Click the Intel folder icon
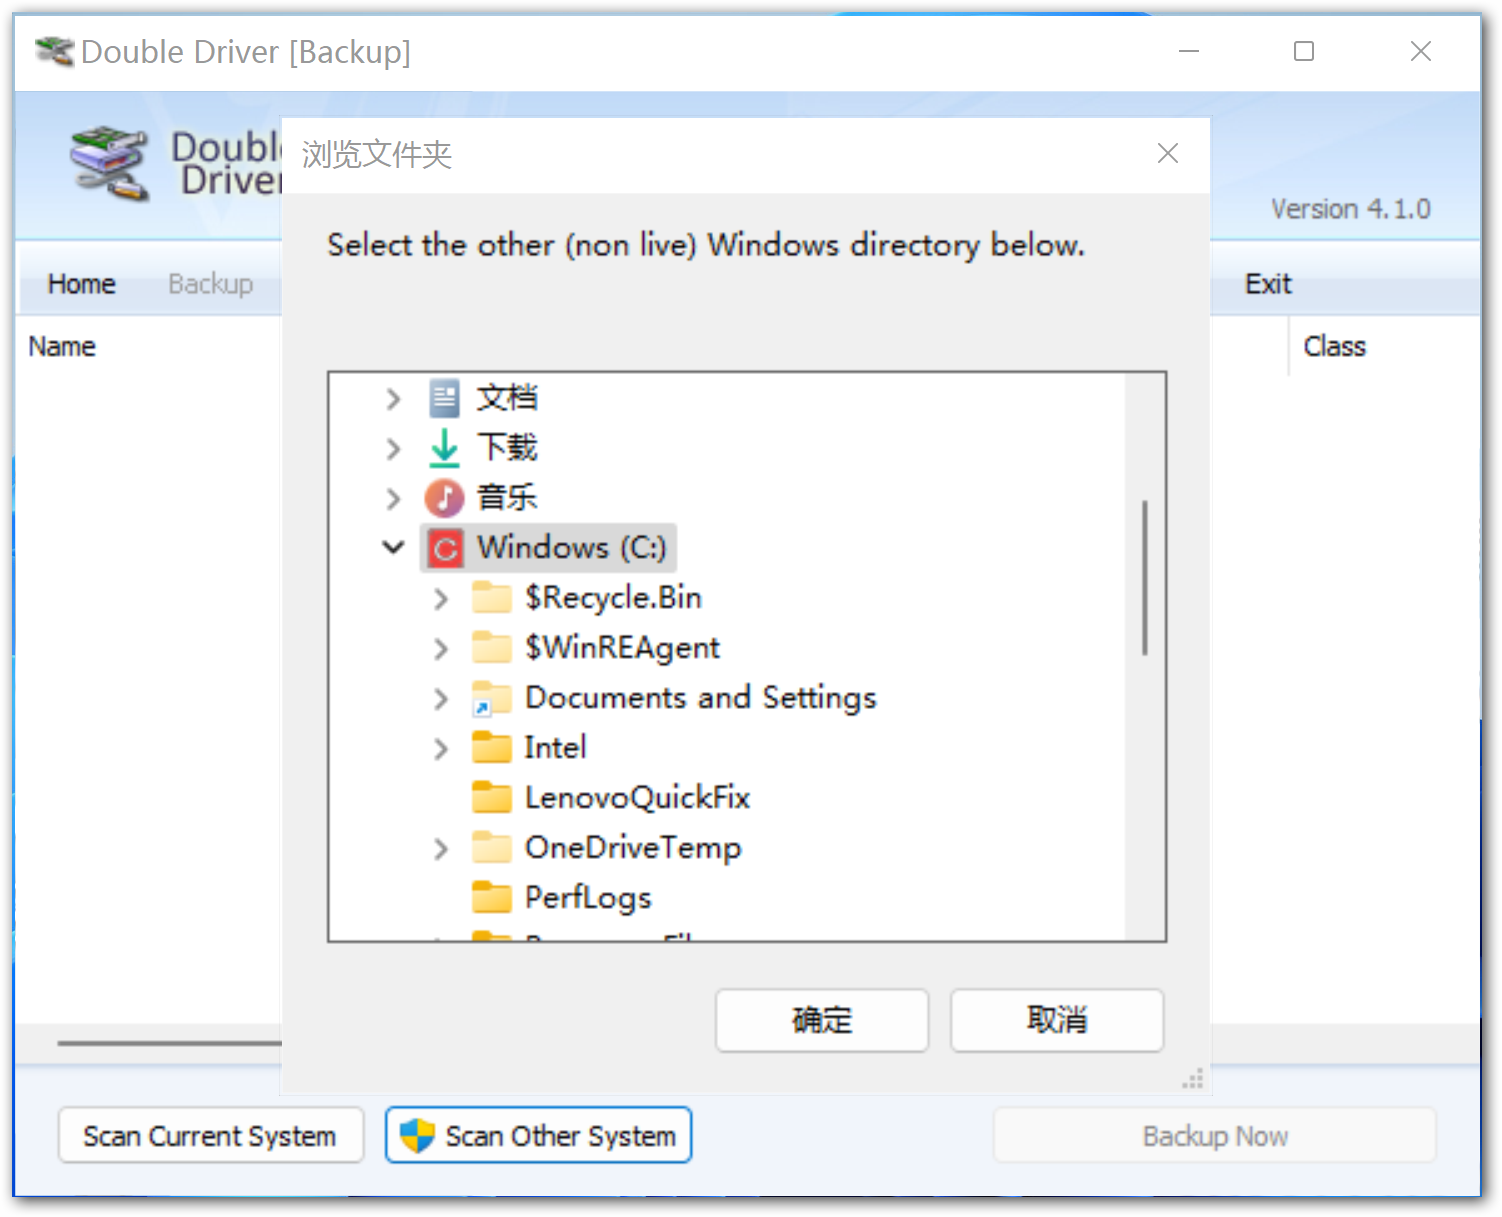The image size is (1502, 1217). (492, 747)
